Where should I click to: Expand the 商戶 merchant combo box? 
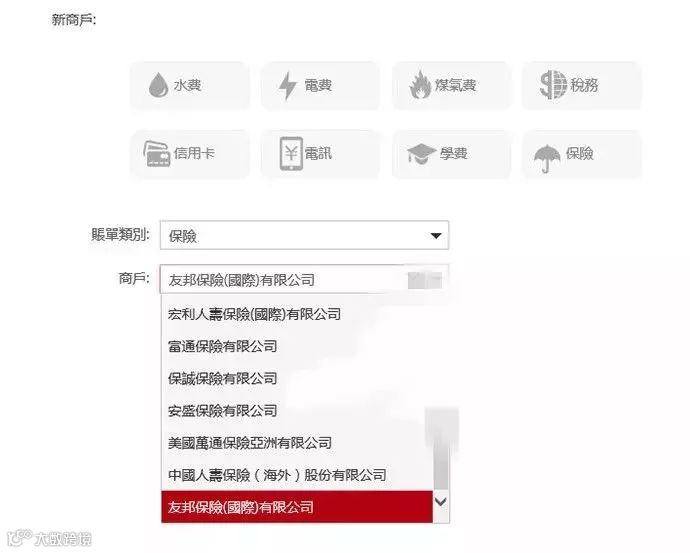click(x=304, y=279)
